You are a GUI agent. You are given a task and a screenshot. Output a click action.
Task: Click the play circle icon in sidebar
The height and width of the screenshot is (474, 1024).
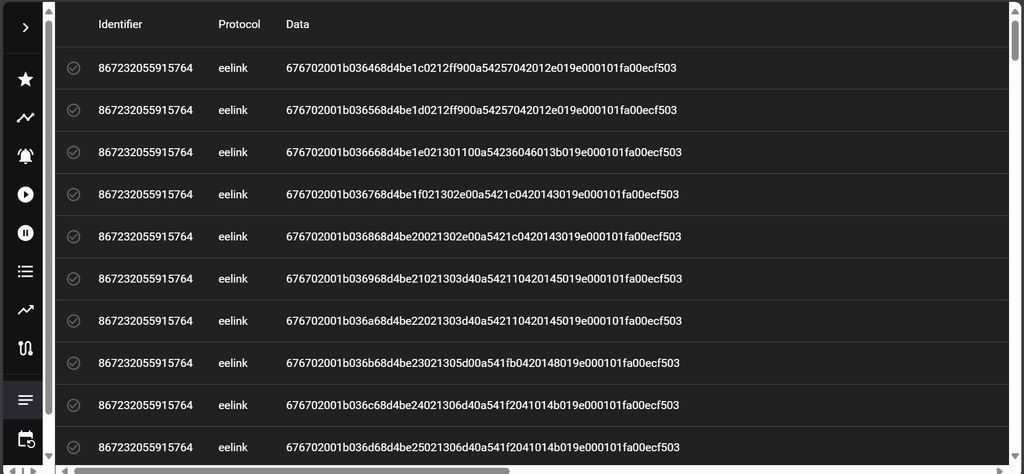(26, 195)
